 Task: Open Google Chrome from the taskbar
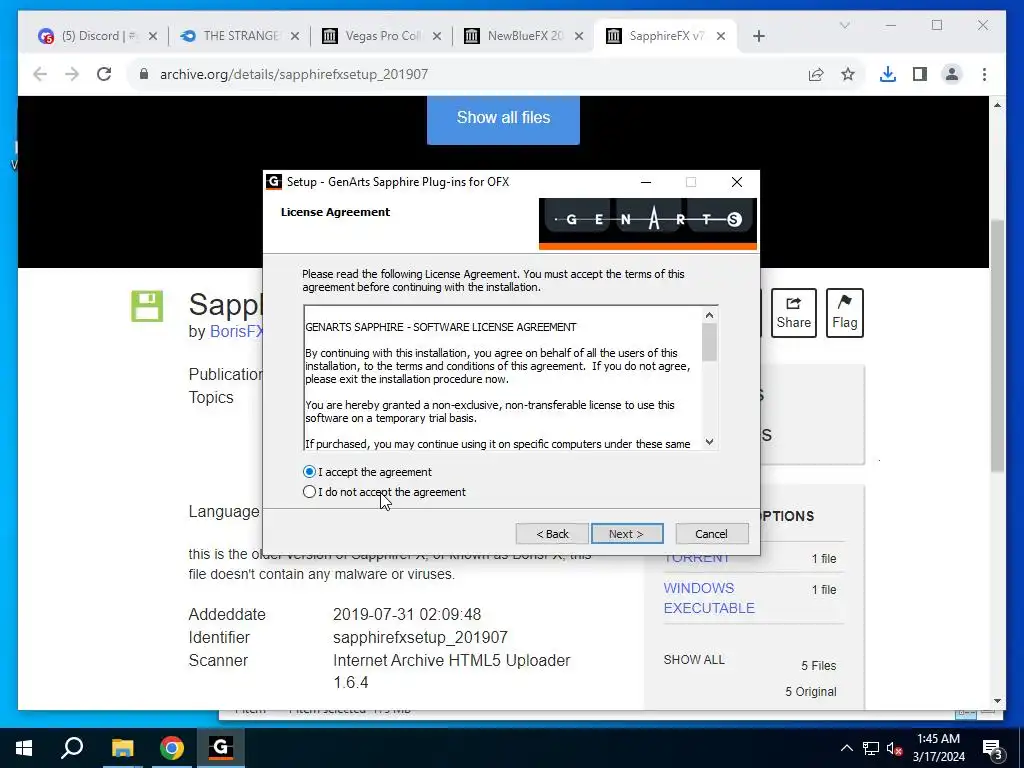tap(172, 748)
